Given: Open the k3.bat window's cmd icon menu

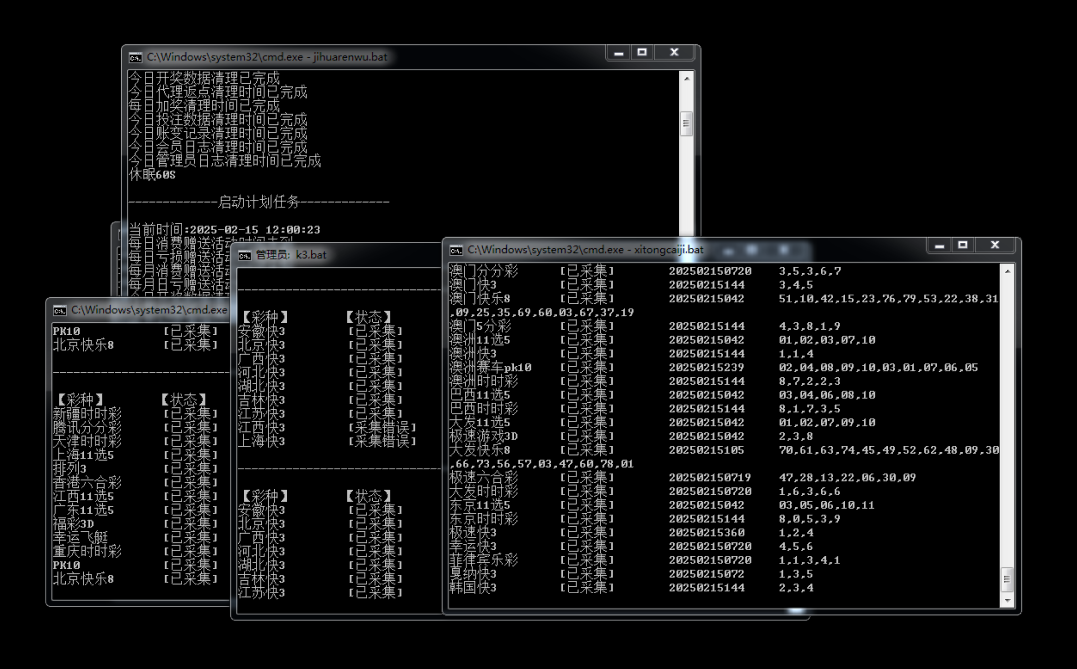Looking at the screenshot, I should [243, 255].
